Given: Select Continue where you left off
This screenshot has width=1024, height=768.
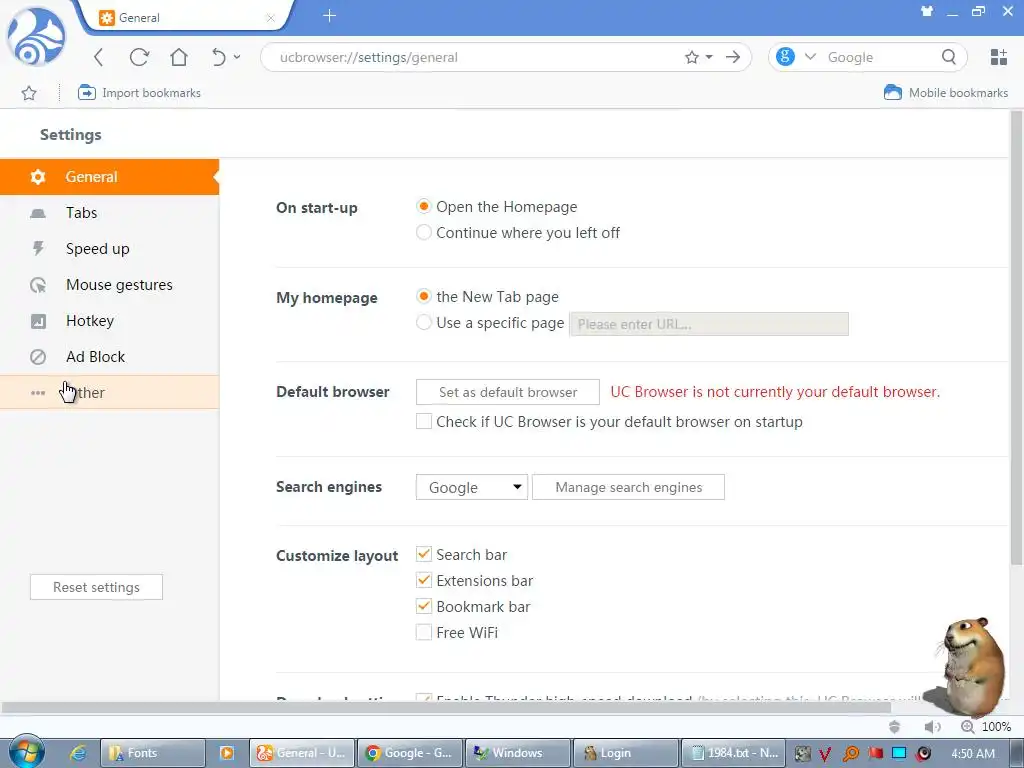Looking at the screenshot, I should (424, 232).
